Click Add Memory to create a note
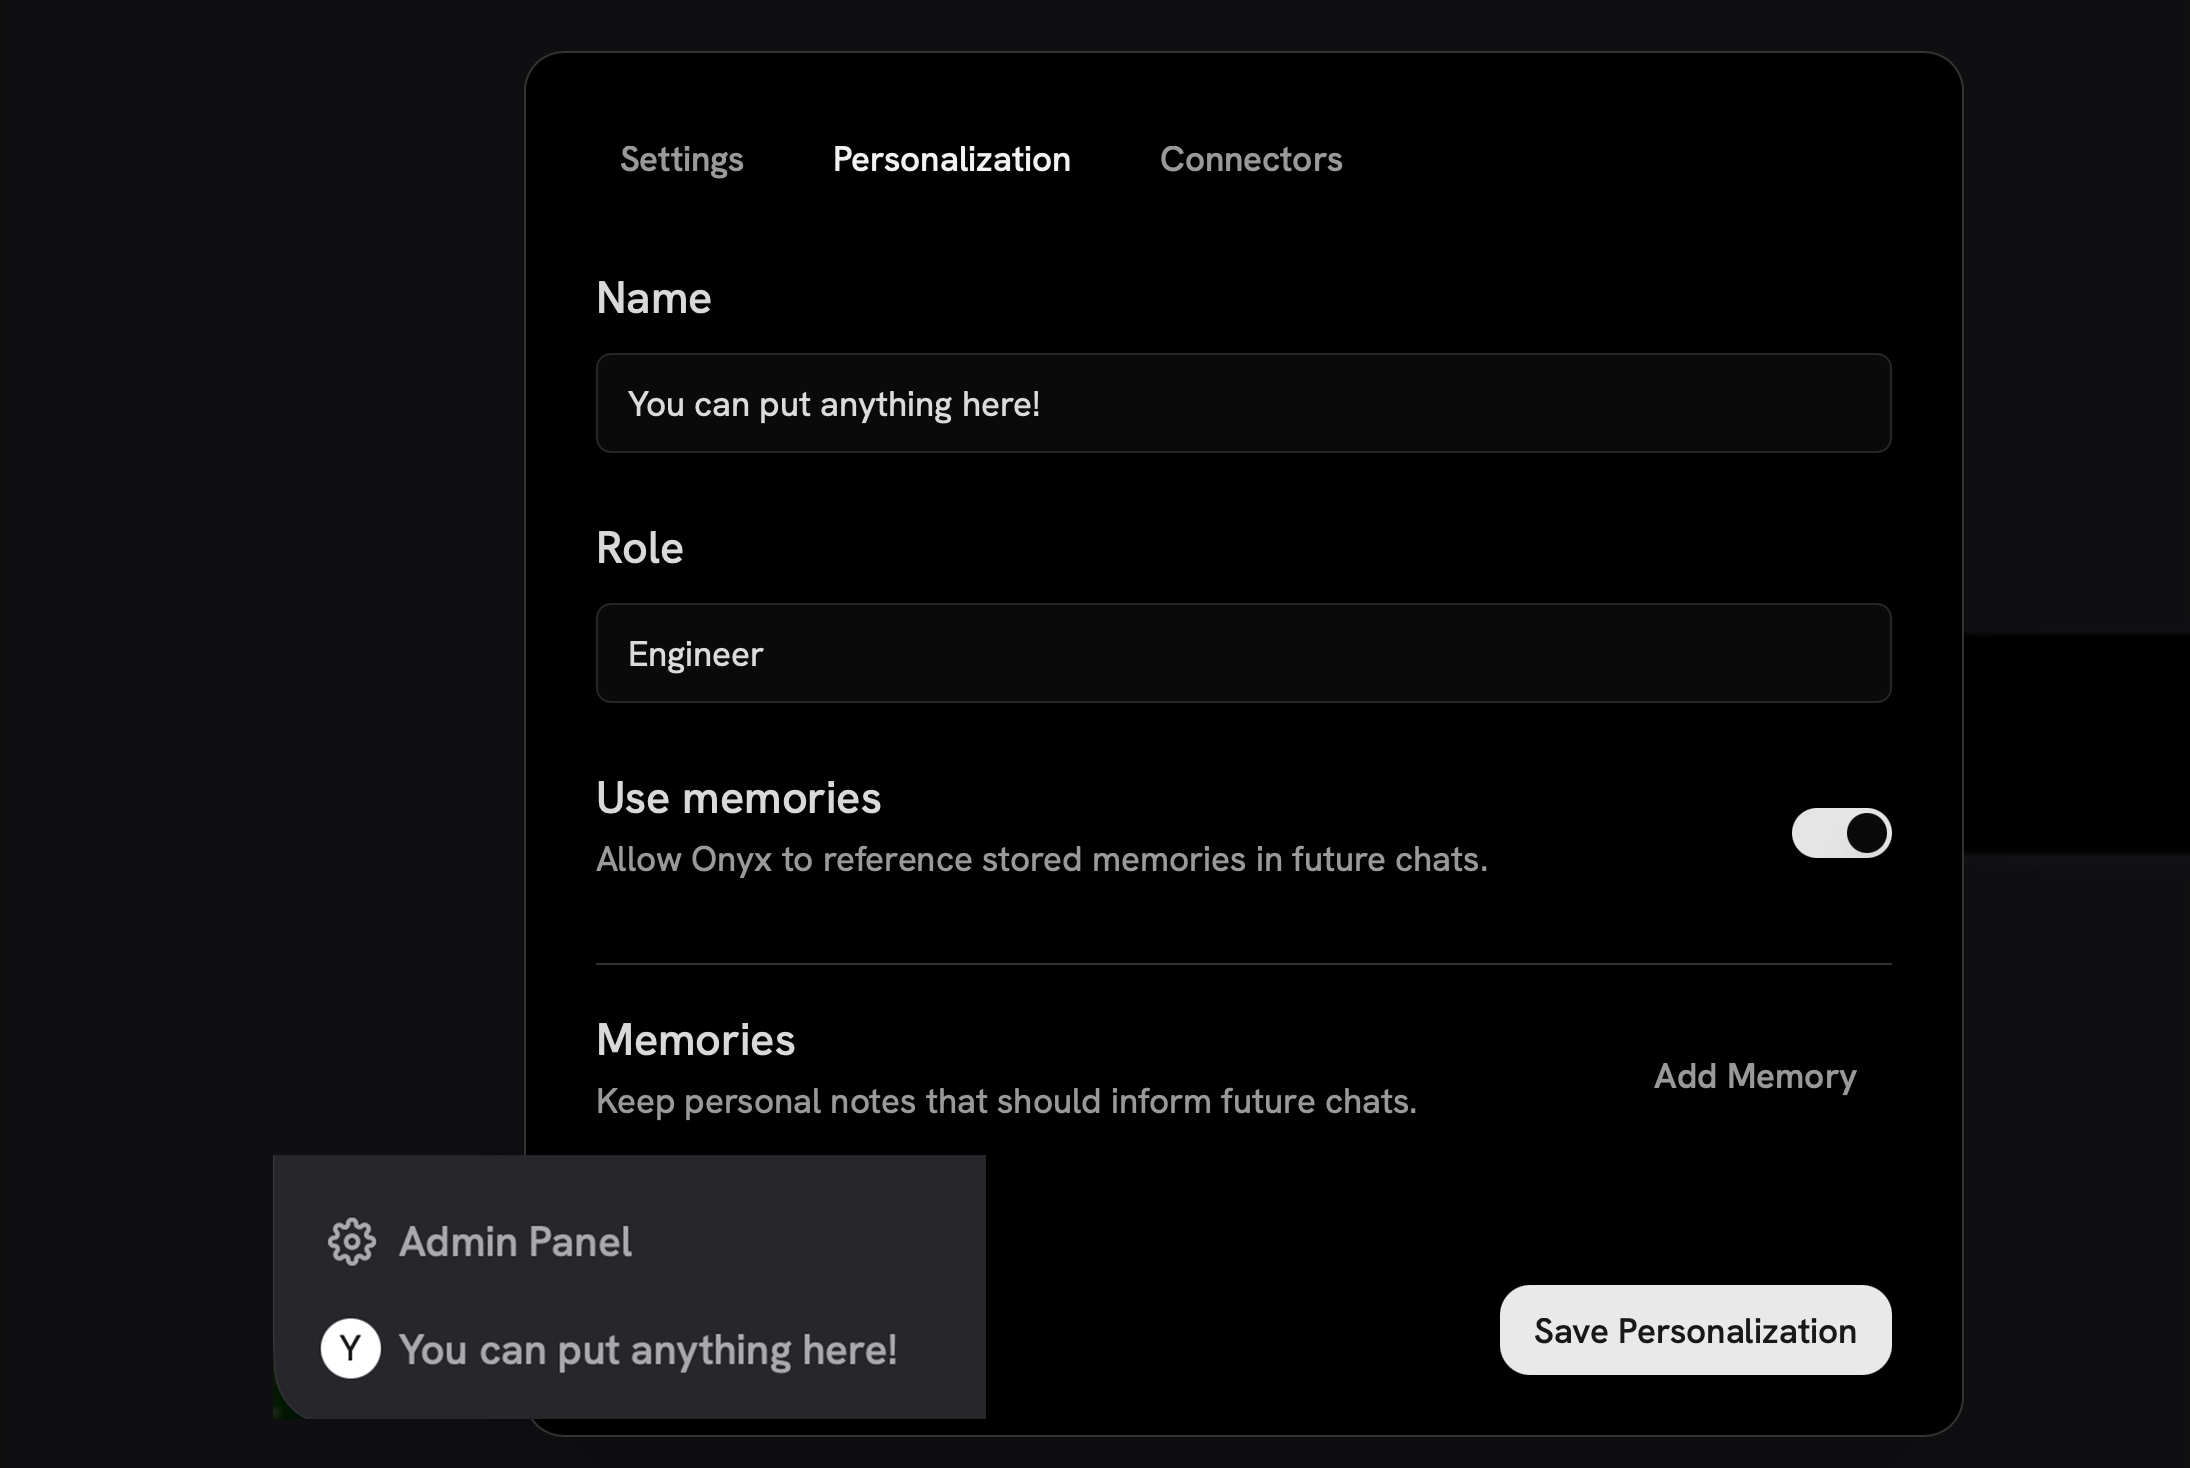Viewport: 2190px width, 1468px height. pos(1755,1076)
